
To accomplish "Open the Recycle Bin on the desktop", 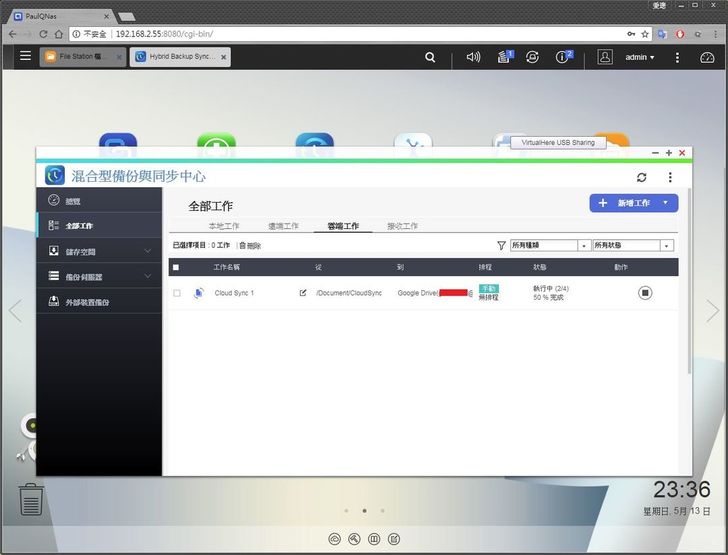I will 32,497.
